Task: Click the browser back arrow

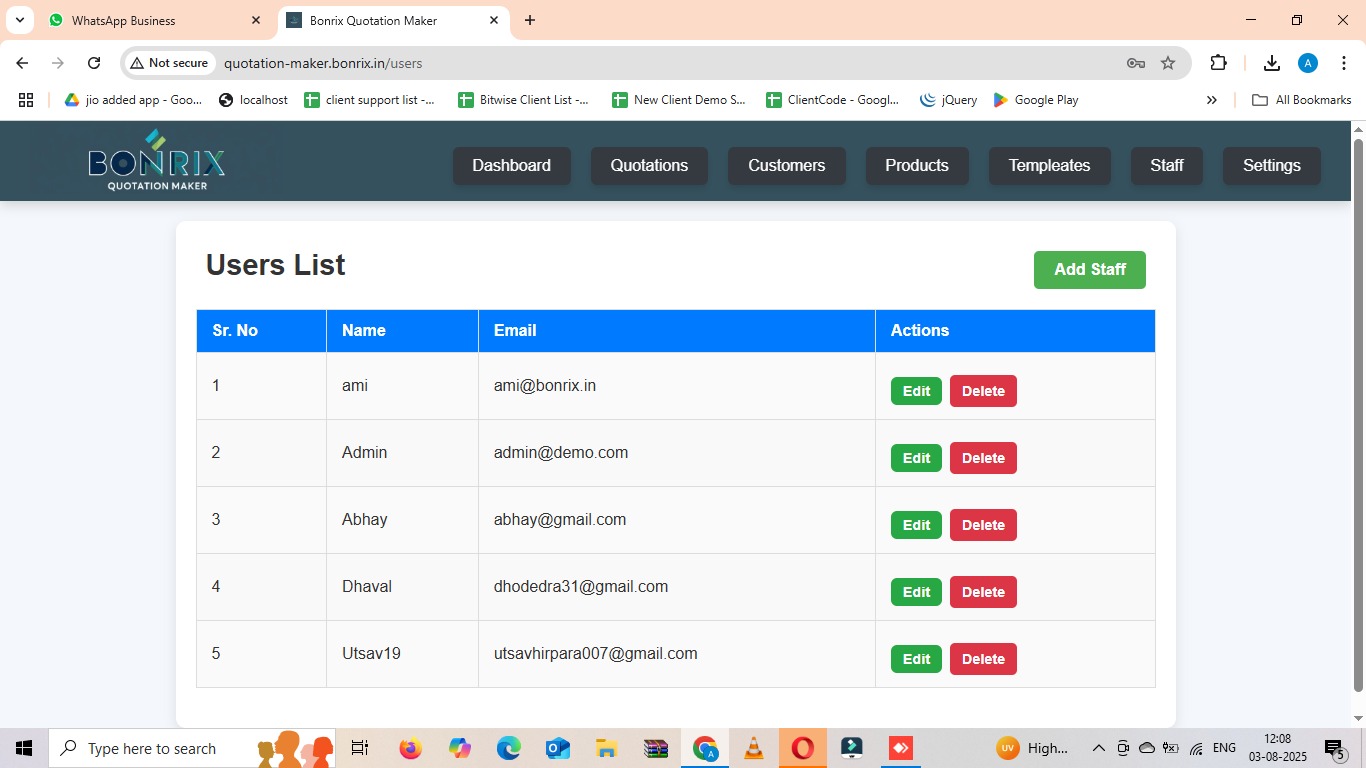Action: pyautogui.click(x=22, y=63)
